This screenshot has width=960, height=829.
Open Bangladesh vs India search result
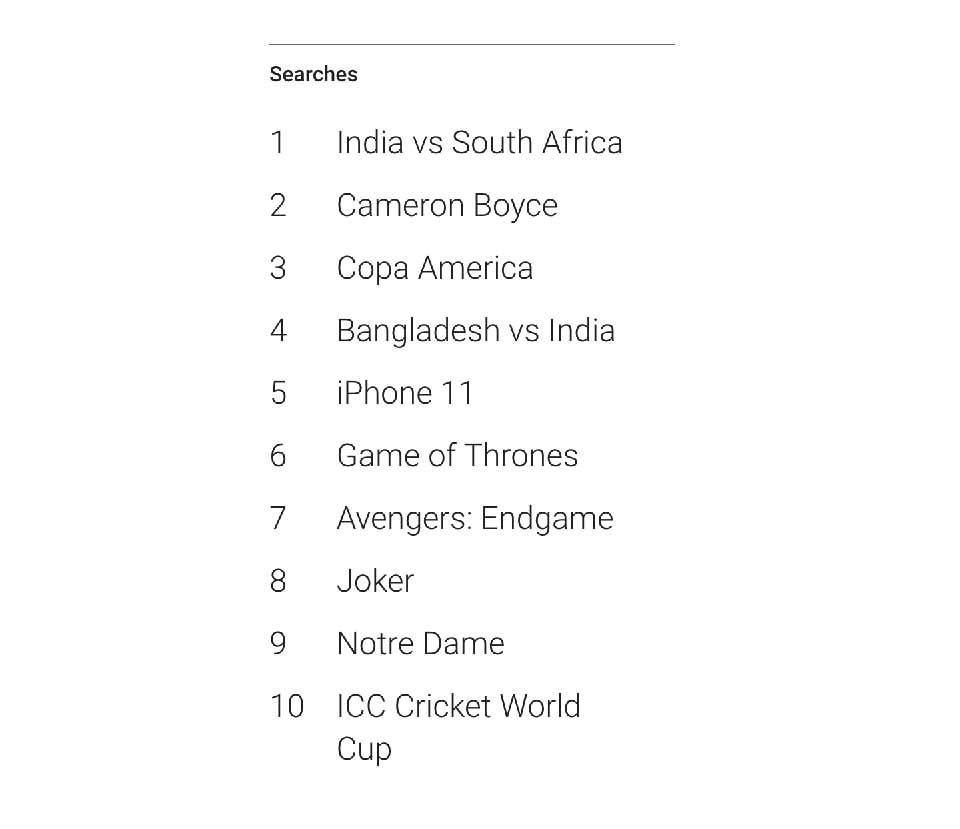click(475, 331)
